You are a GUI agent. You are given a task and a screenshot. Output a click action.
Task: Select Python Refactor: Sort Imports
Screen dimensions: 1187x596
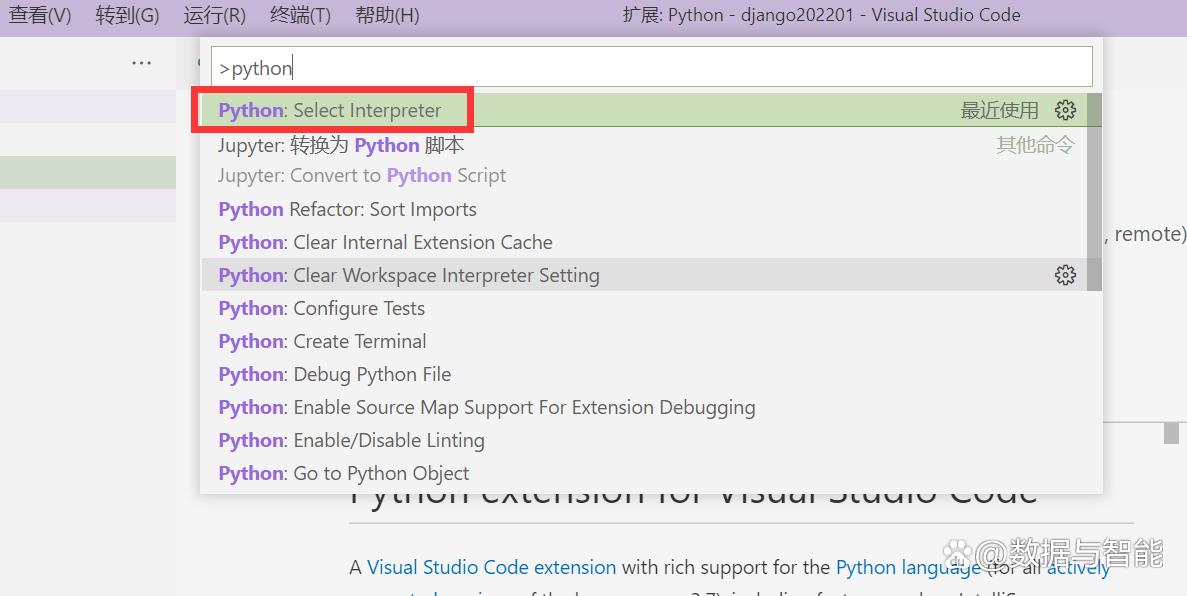click(347, 209)
